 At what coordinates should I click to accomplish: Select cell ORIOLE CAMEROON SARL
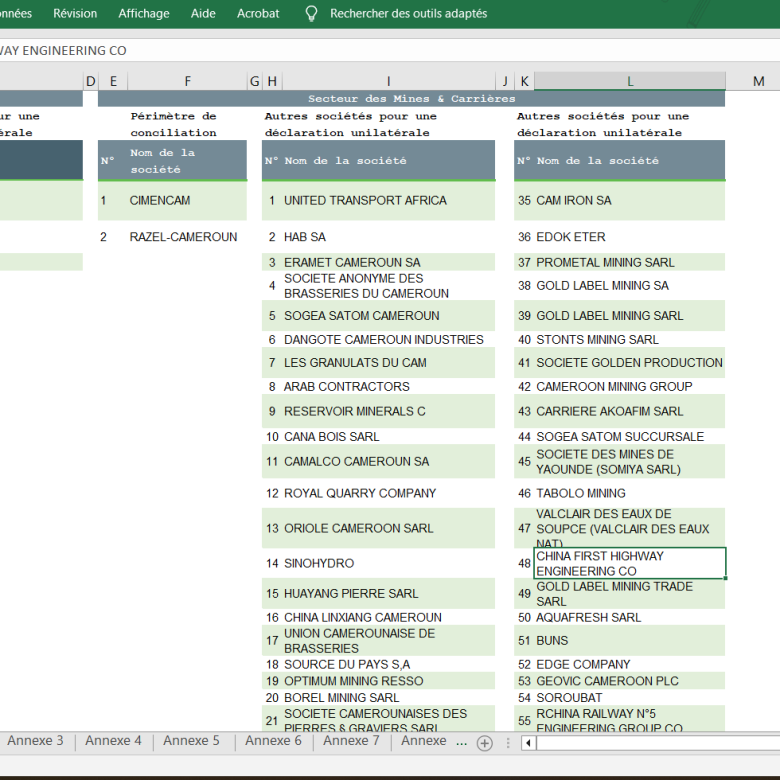coord(389,528)
